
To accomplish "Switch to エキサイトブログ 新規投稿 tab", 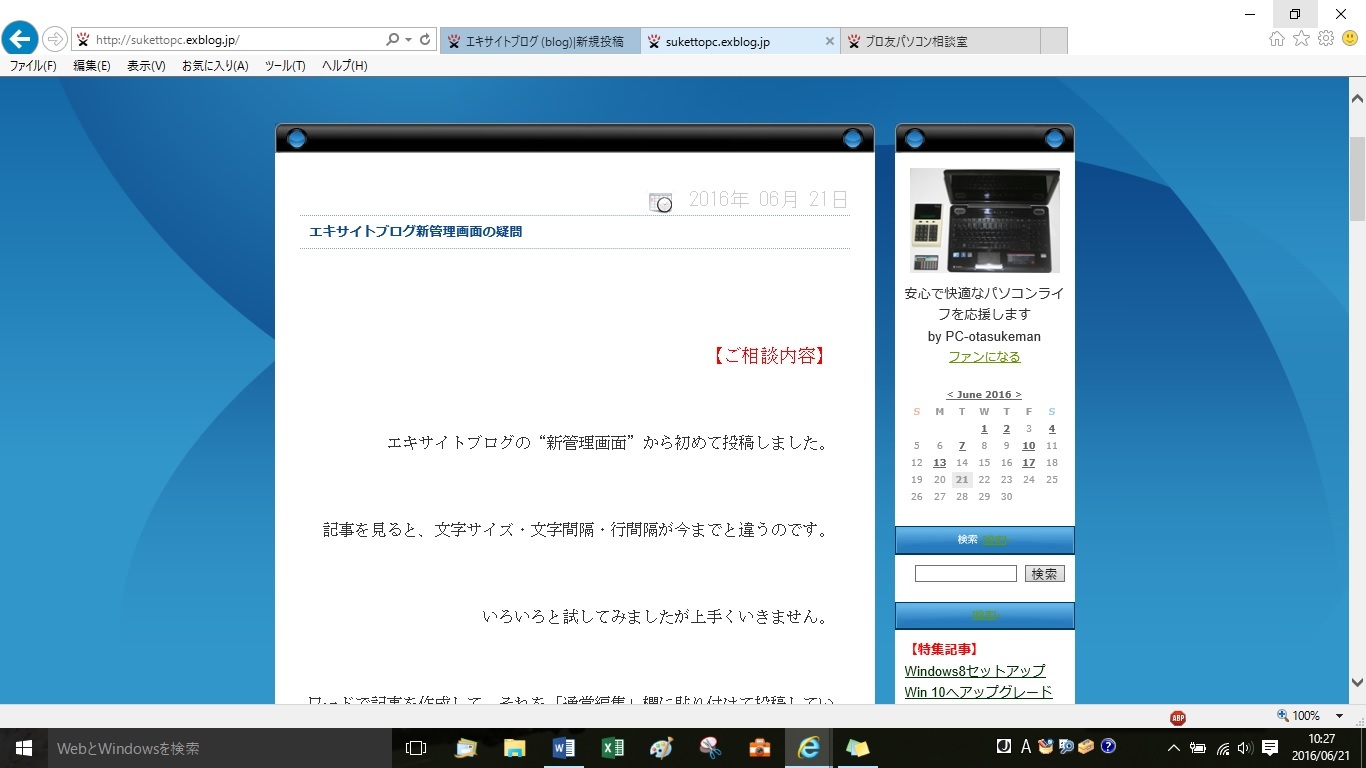I will [540, 41].
